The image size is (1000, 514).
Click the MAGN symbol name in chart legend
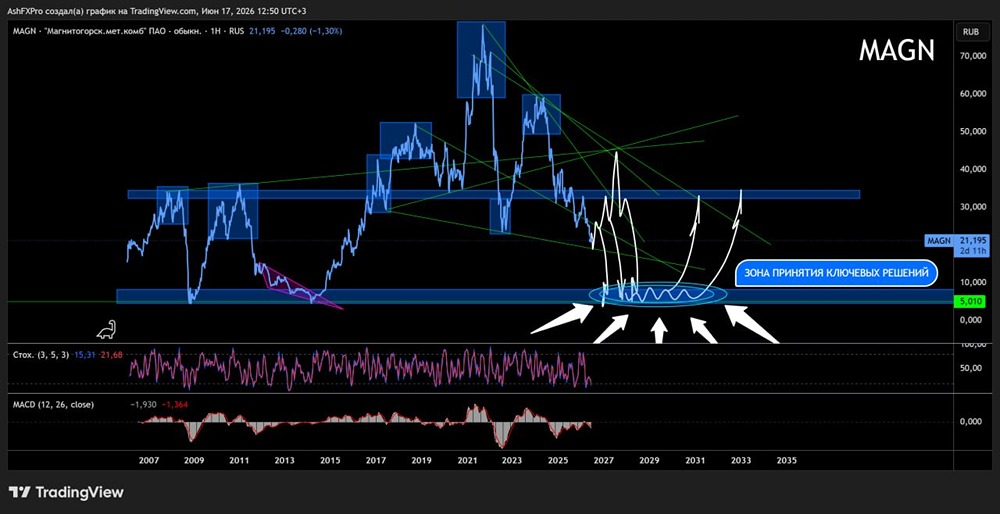pos(23,31)
